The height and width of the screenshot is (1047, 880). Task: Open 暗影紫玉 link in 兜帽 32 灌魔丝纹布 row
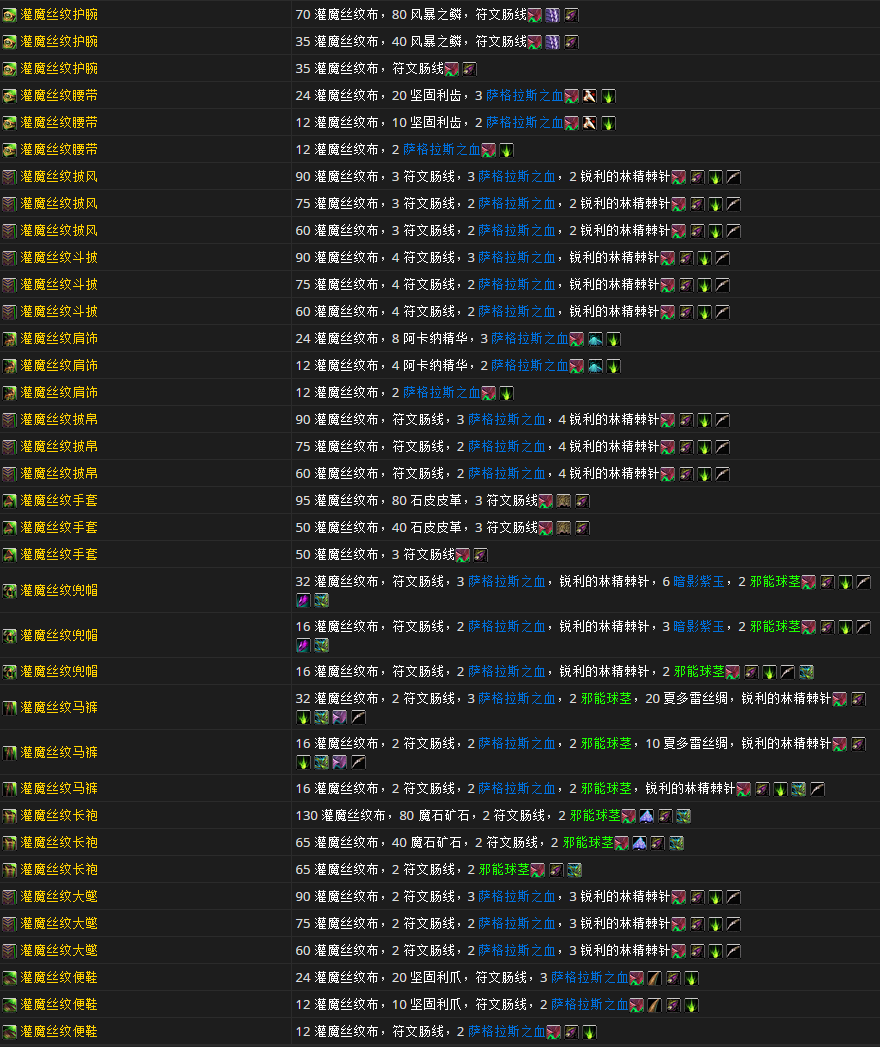click(698, 582)
